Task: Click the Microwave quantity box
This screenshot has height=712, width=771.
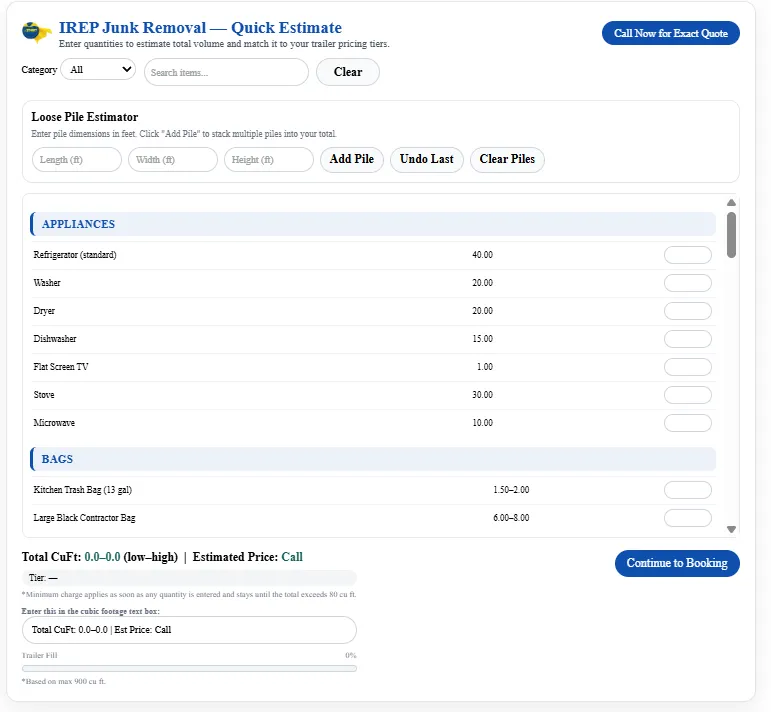Action: coord(687,423)
